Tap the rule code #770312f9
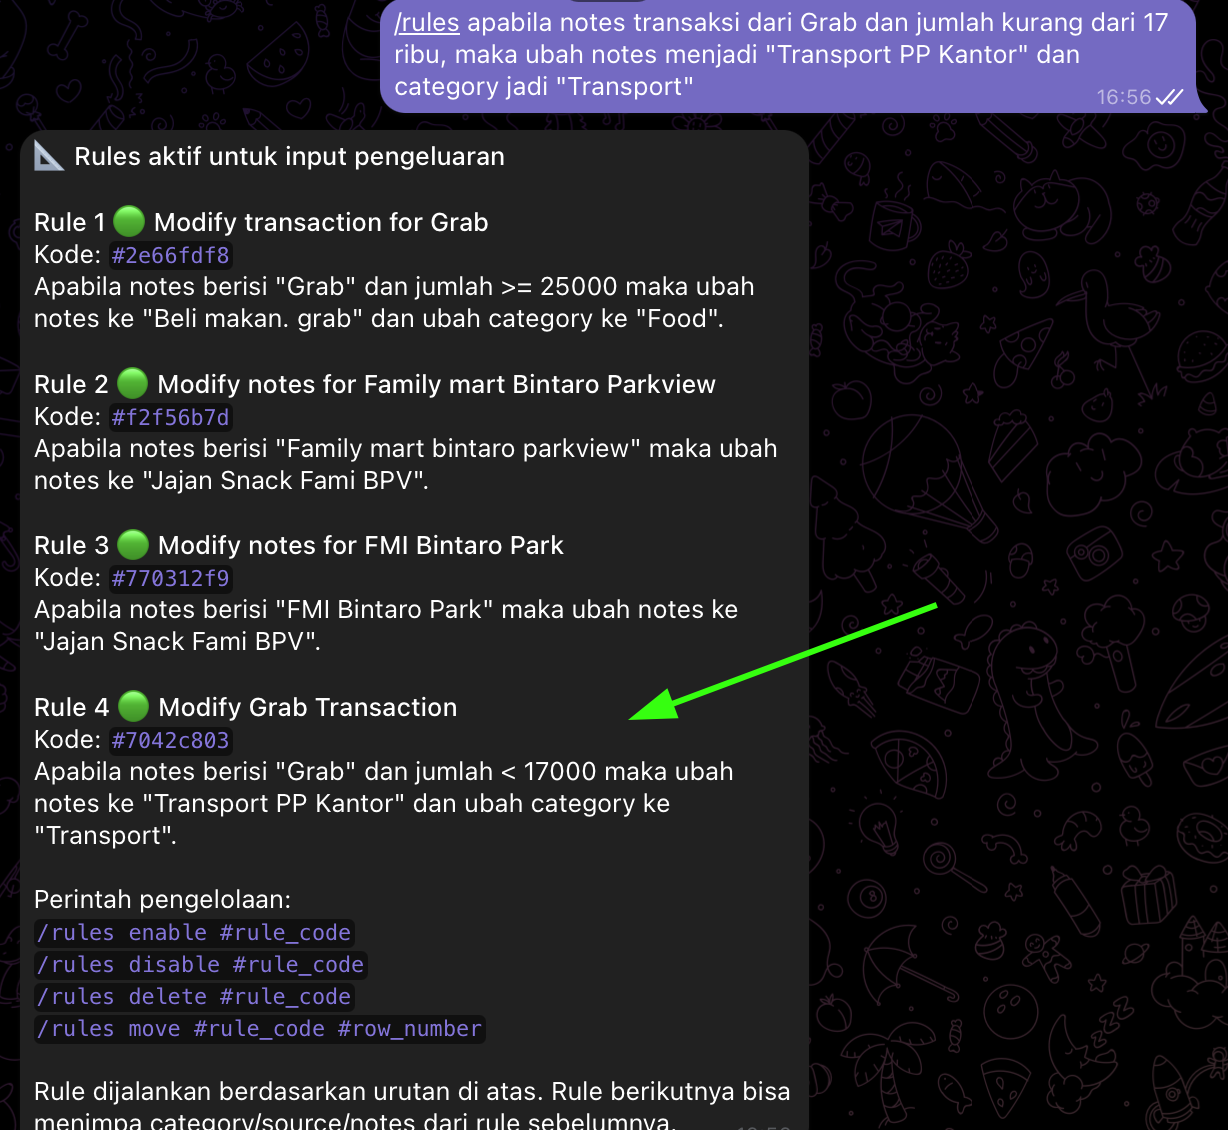The image size is (1228, 1130). [x=171, y=578]
